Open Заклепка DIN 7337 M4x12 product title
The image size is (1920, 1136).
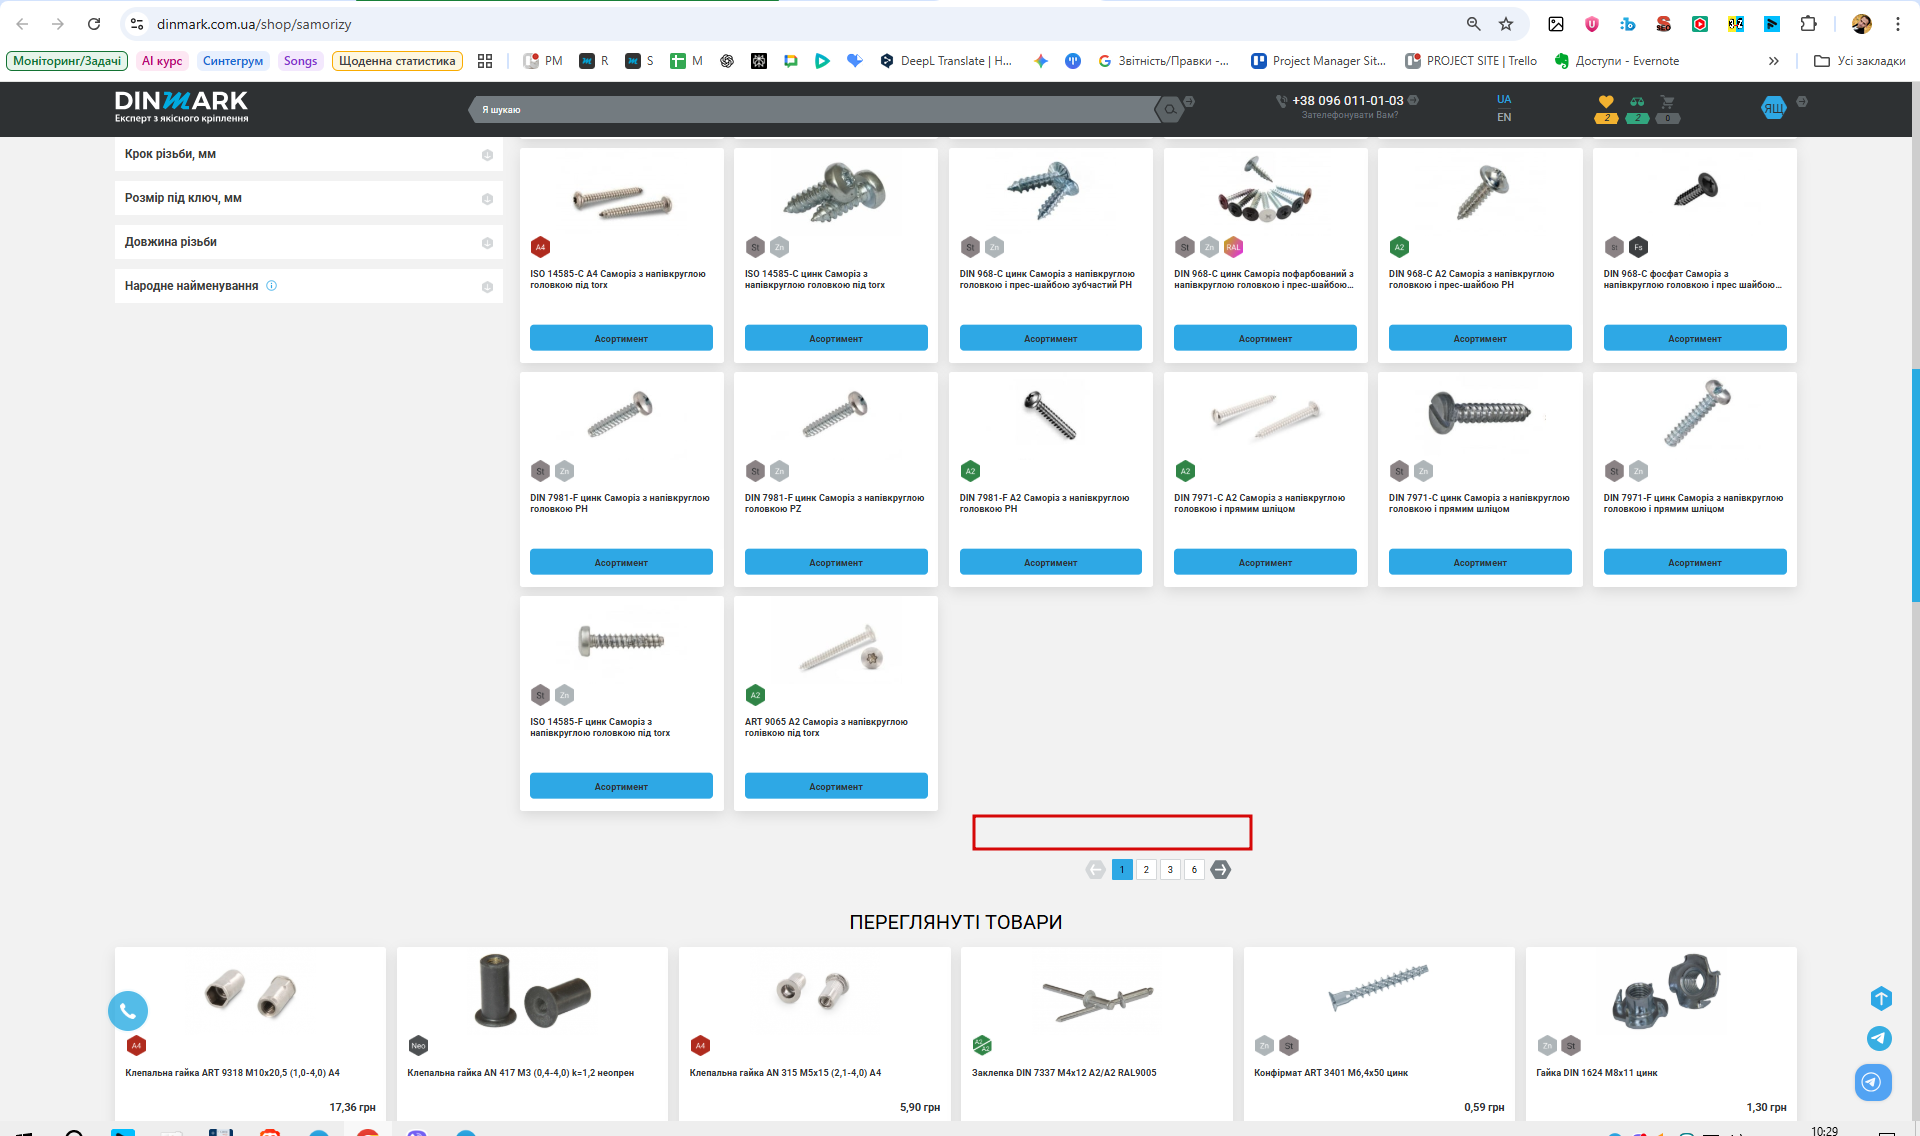[1064, 1073]
